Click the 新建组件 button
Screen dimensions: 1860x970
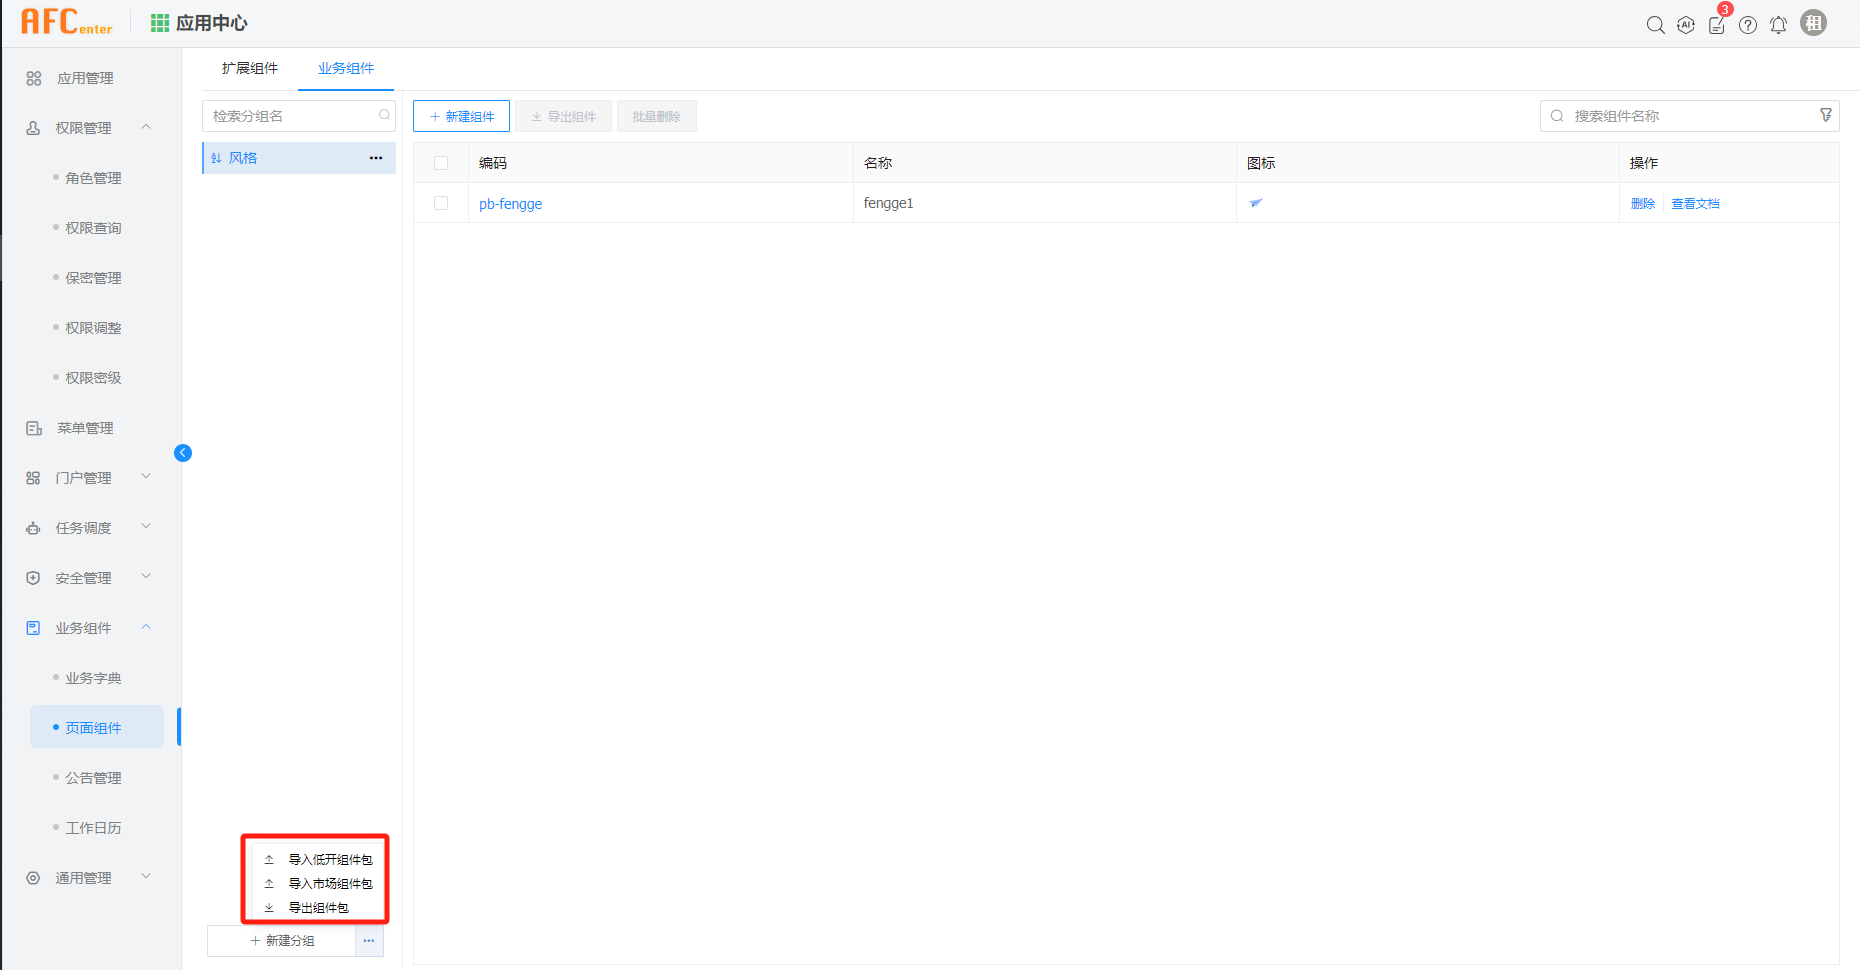click(461, 116)
